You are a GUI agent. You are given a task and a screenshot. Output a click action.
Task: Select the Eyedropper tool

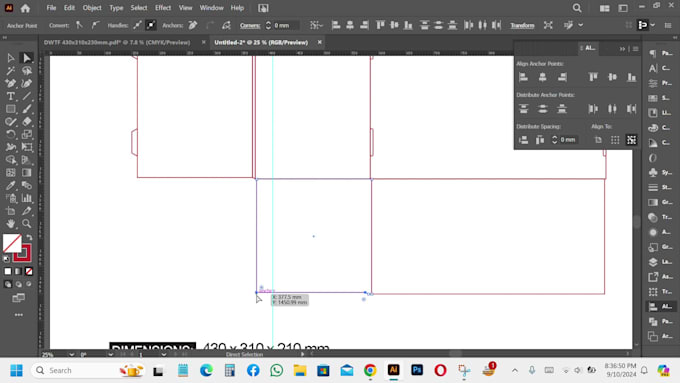pos(11,185)
